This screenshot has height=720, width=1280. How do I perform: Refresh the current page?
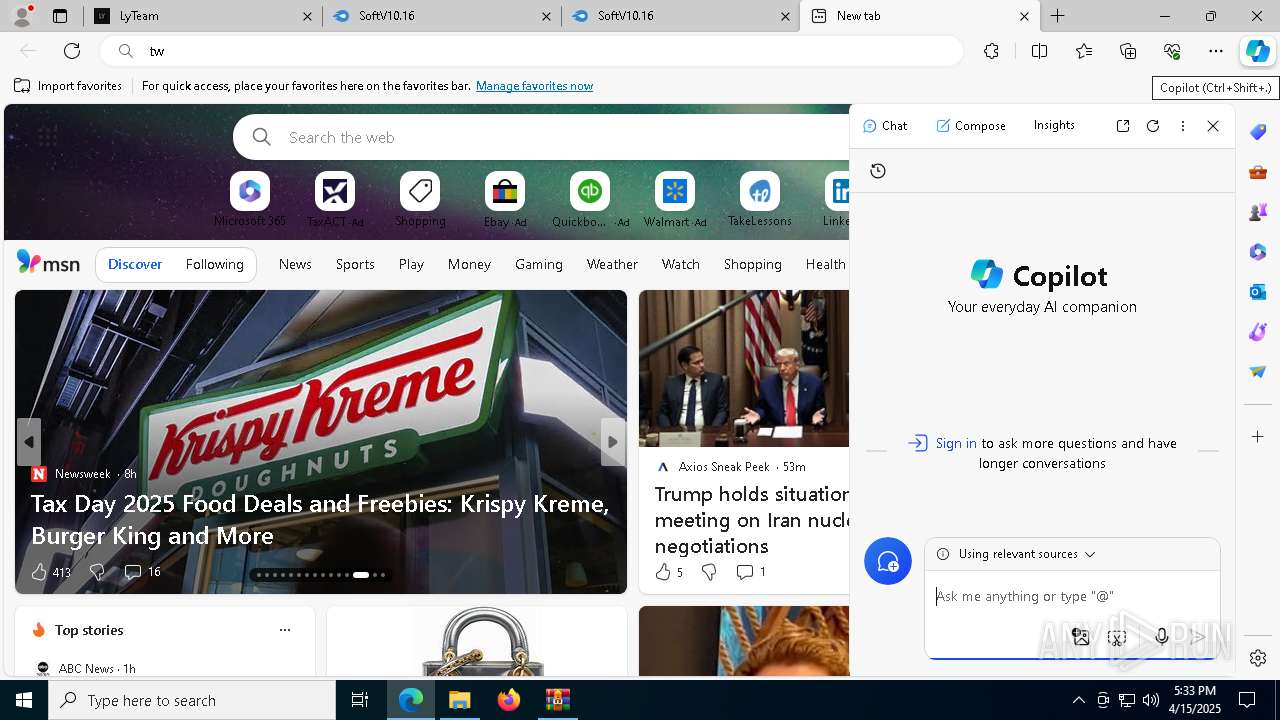[72, 51]
